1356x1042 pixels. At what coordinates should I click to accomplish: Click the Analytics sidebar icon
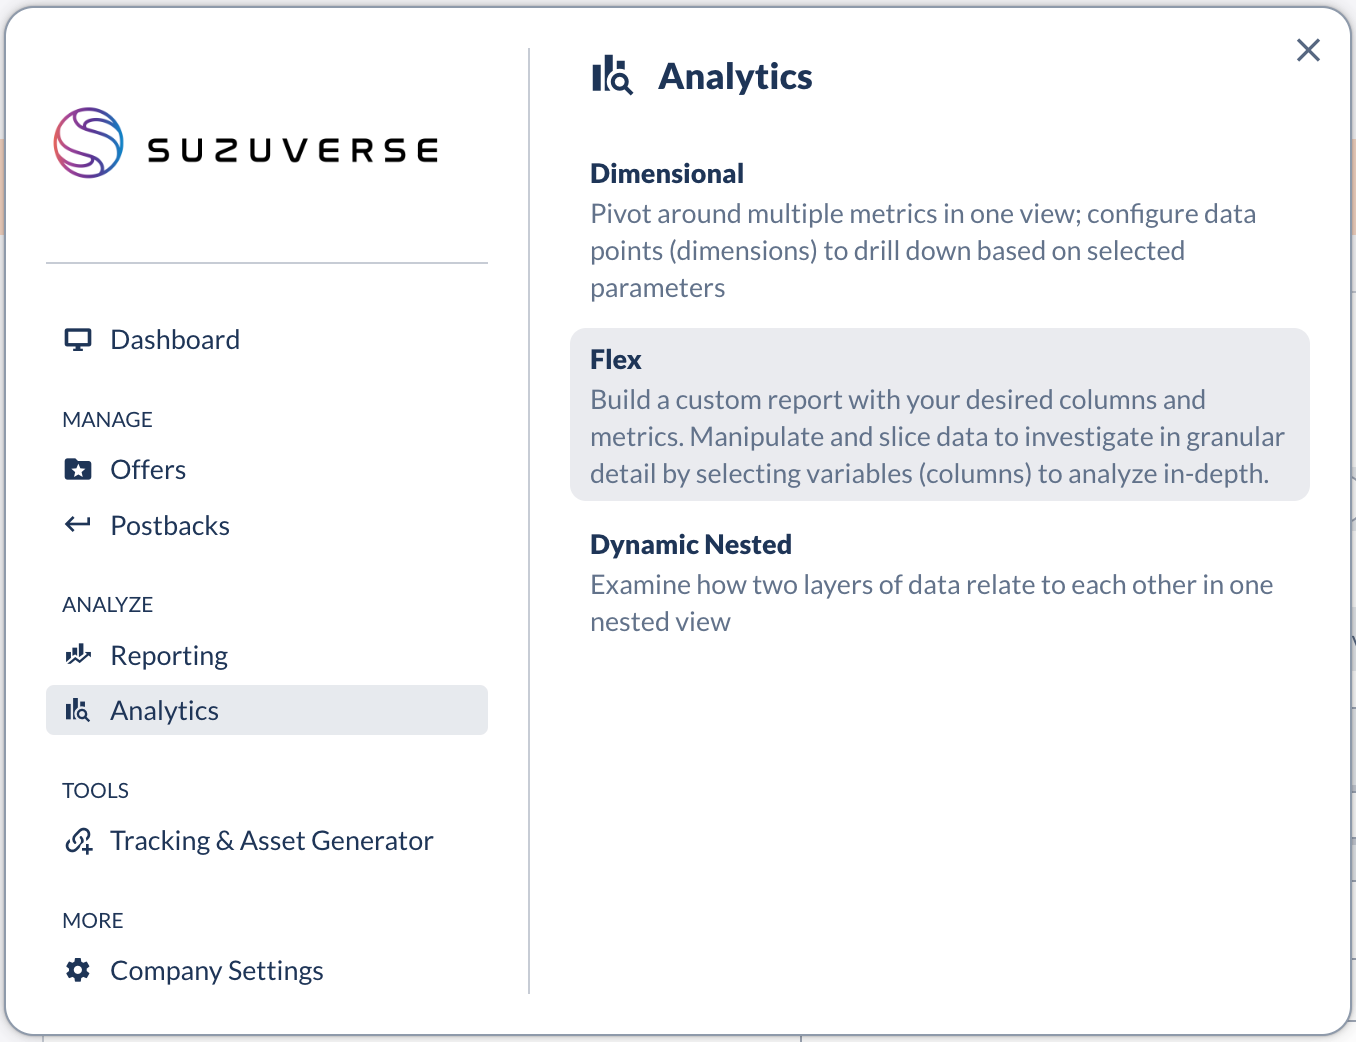pyautogui.click(x=78, y=711)
